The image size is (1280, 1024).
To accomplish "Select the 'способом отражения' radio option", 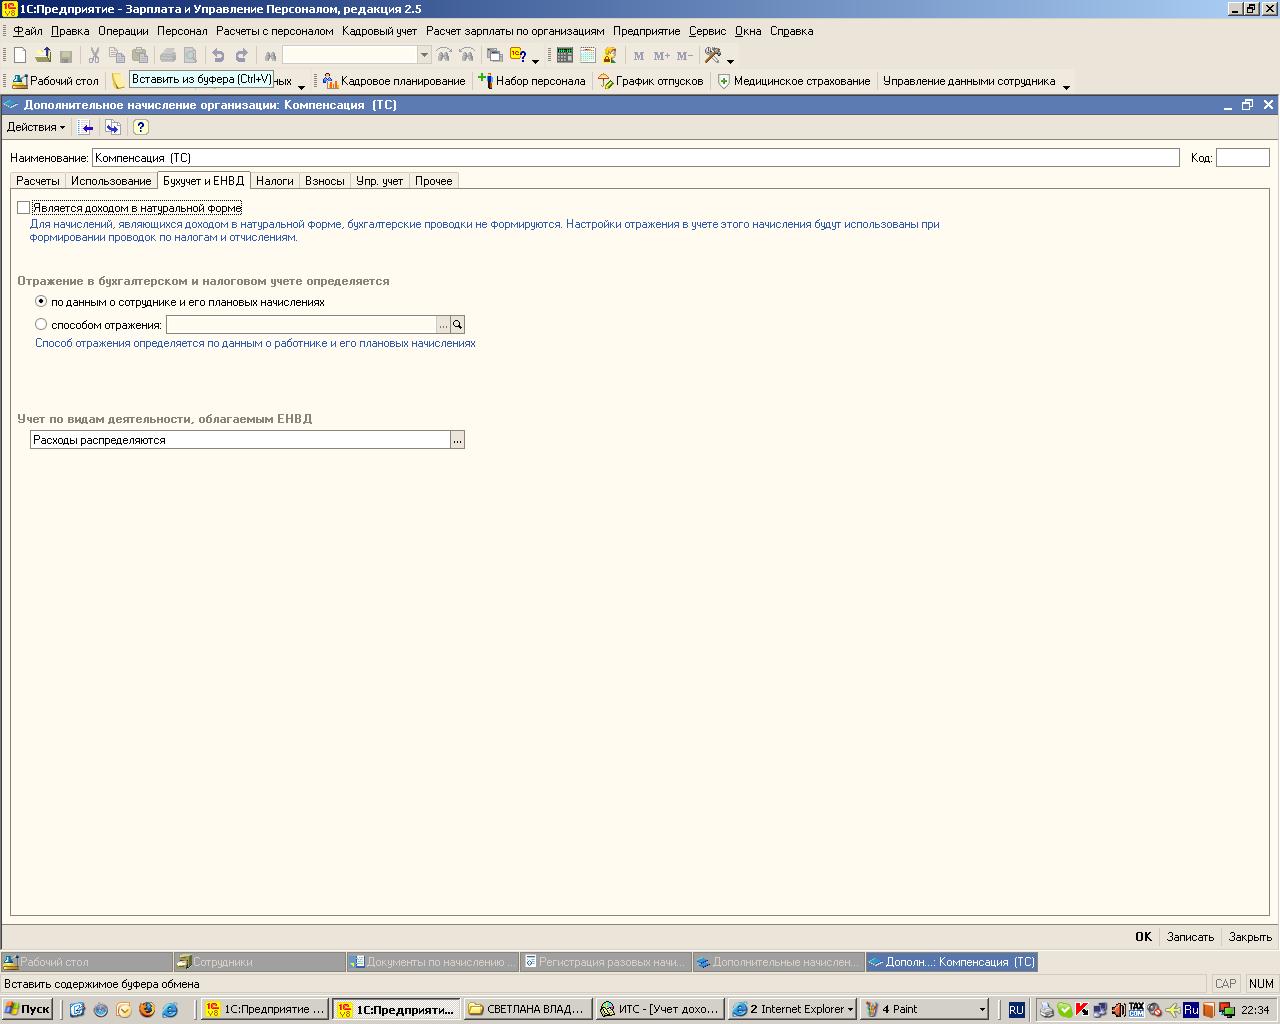I will pos(41,324).
